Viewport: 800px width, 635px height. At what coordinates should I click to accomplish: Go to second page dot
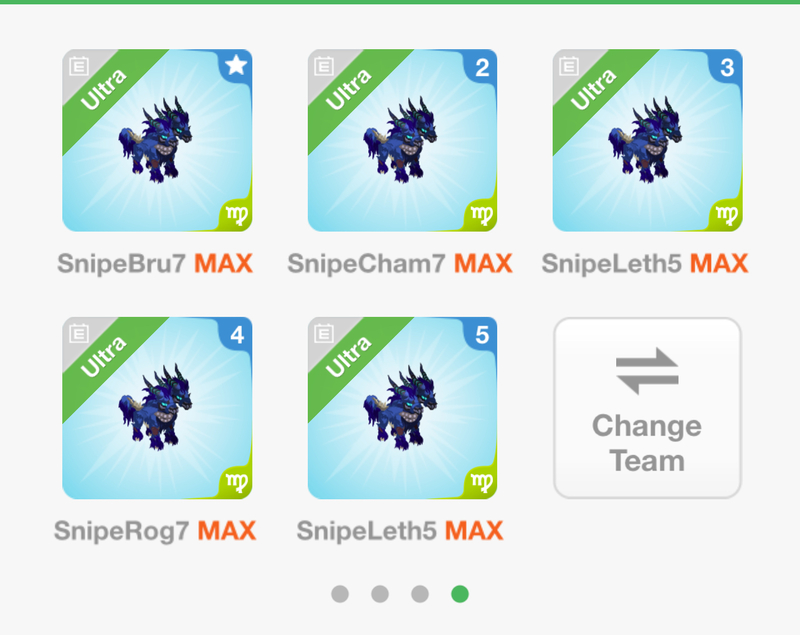pos(380,594)
